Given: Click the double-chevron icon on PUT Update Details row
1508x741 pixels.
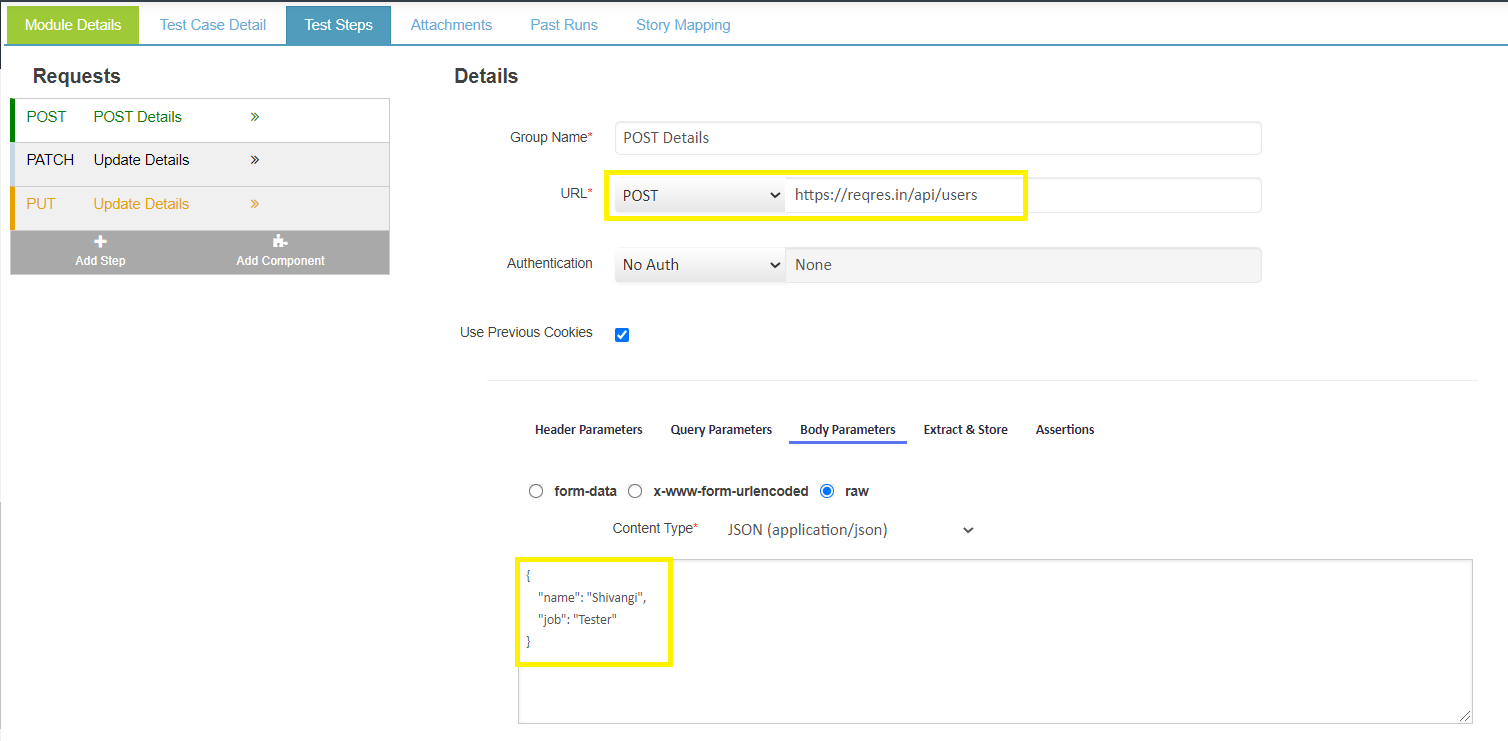Looking at the screenshot, I should [255, 204].
